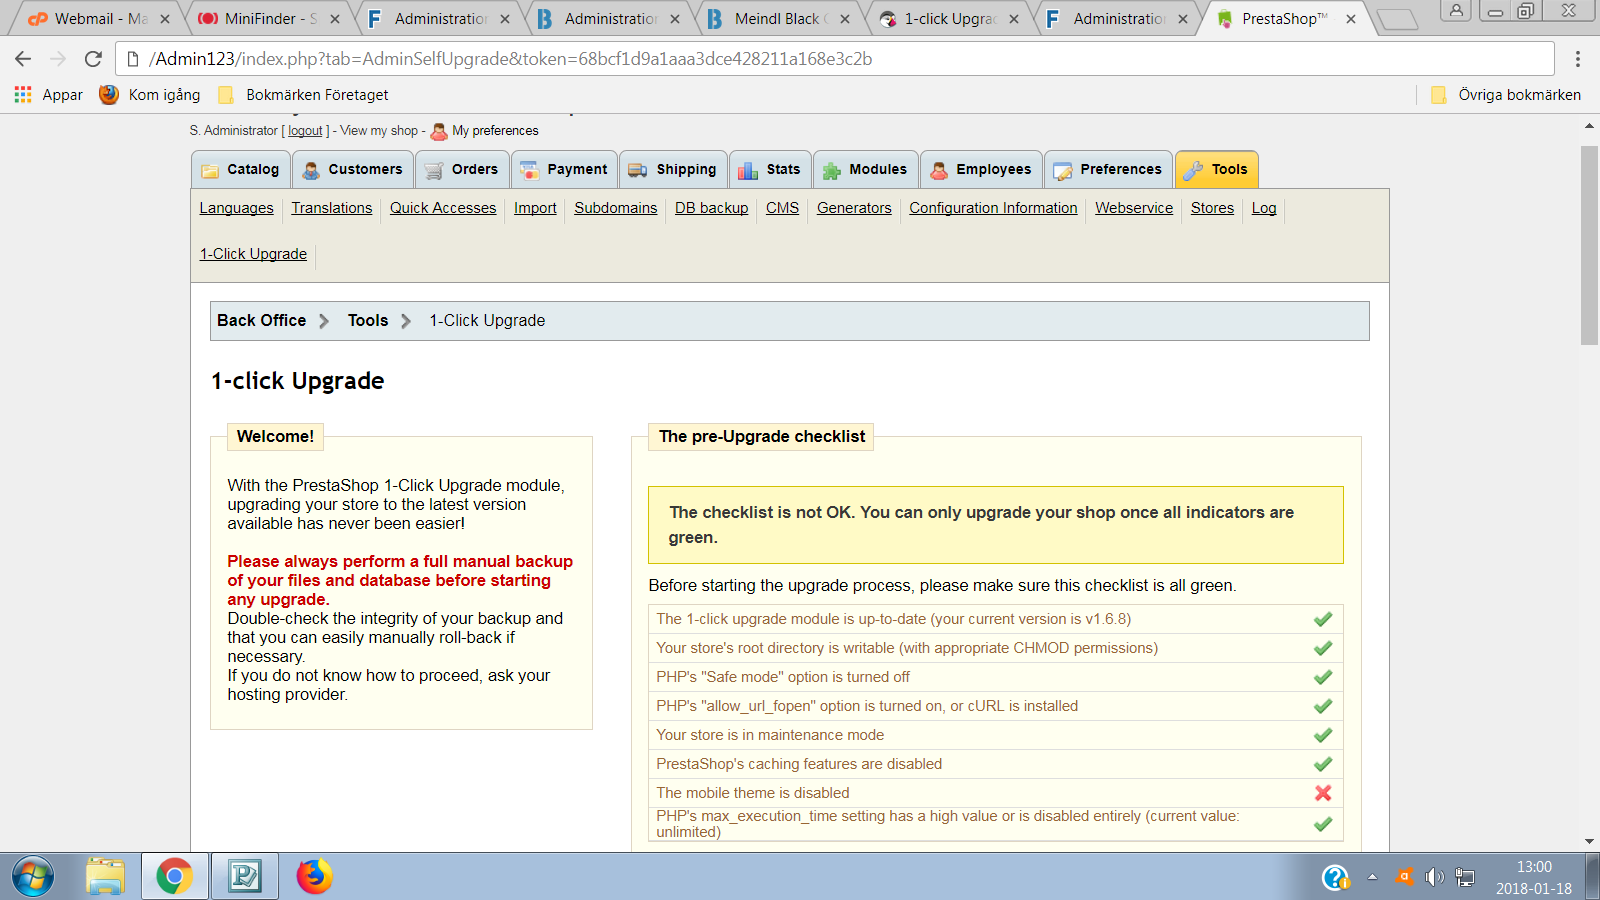The height and width of the screenshot is (900, 1600).
Task: Click the page scrollbar down arrow
Action: (x=1589, y=842)
